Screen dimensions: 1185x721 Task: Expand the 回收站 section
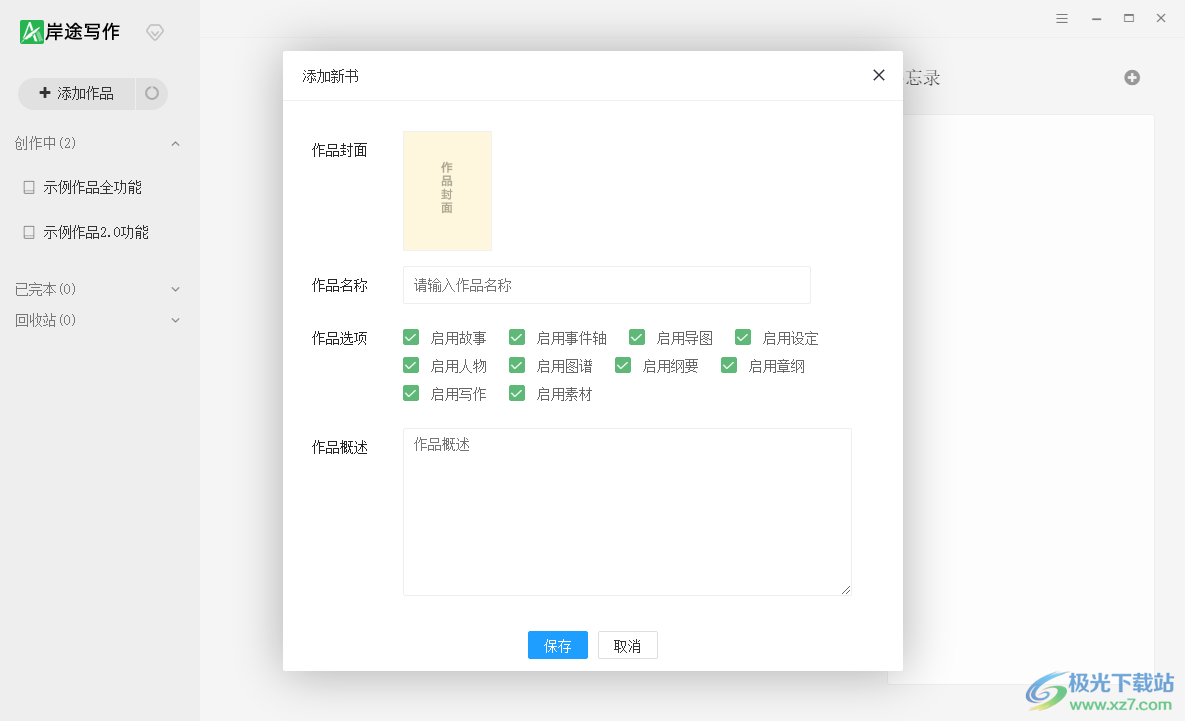(175, 320)
